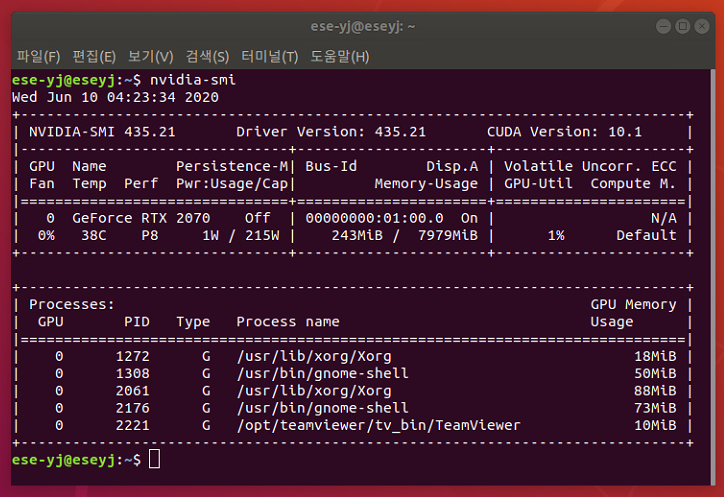Click the 50MiB memory usage value

[x=655, y=374]
